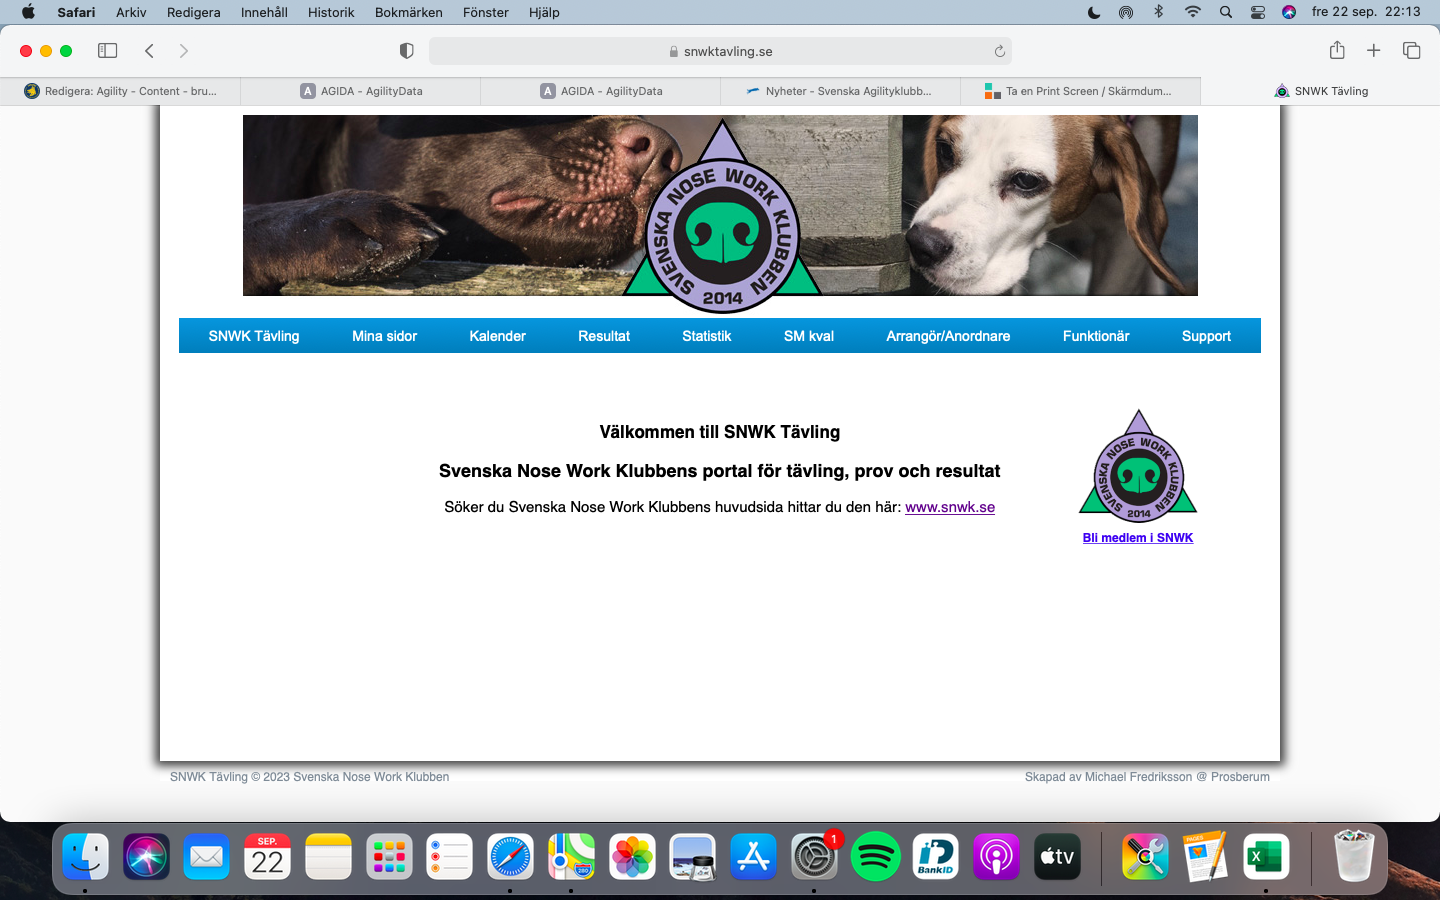Image resolution: width=1440 pixels, height=900 pixels.
Task: Reload the page with refresh icon
Action: tap(999, 51)
